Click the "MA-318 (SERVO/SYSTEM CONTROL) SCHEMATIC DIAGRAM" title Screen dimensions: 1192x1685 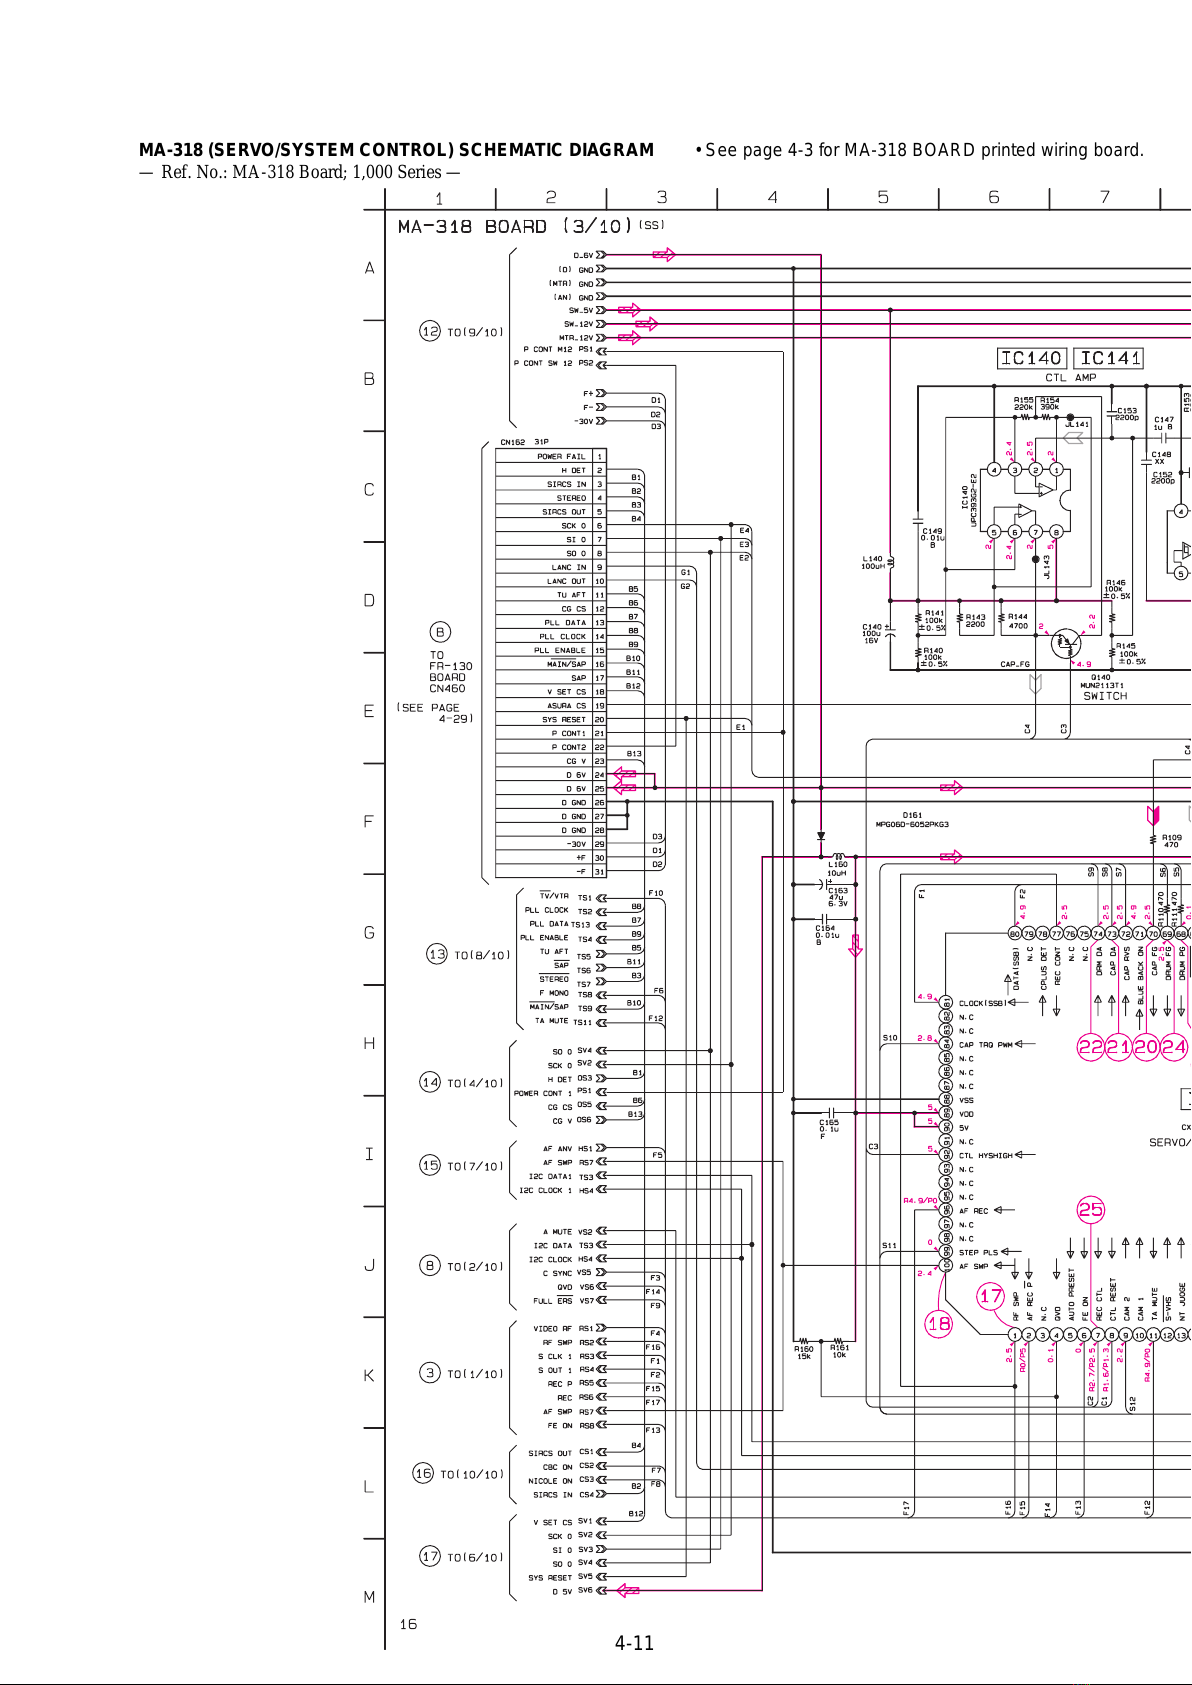pyautogui.click(x=396, y=150)
